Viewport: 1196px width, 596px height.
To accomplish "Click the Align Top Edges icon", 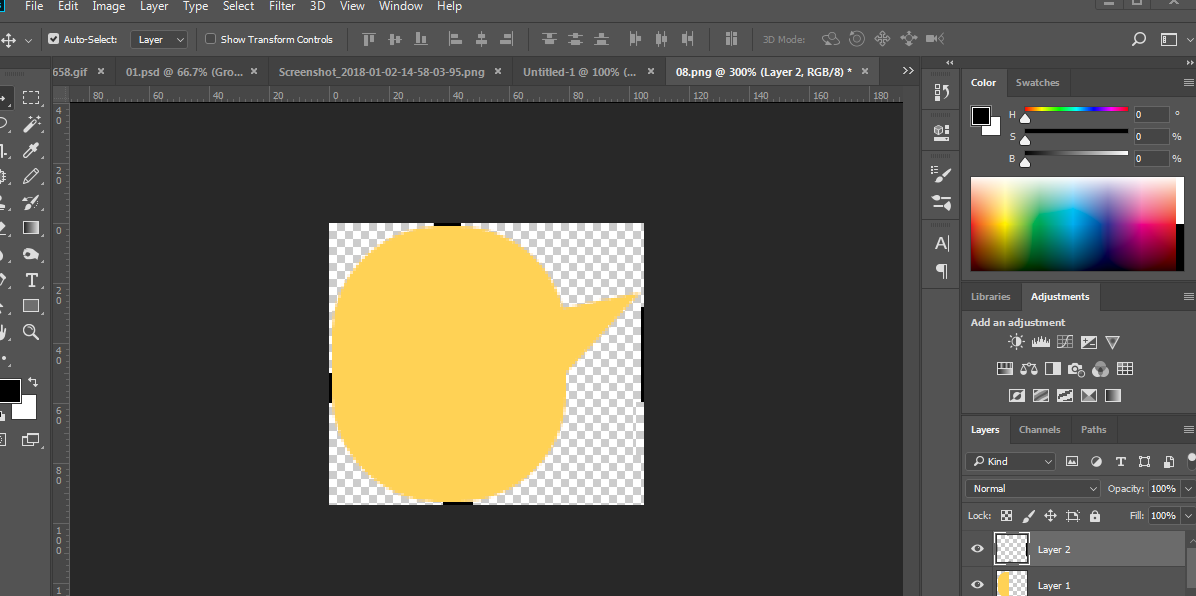I will [x=369, y=39].
